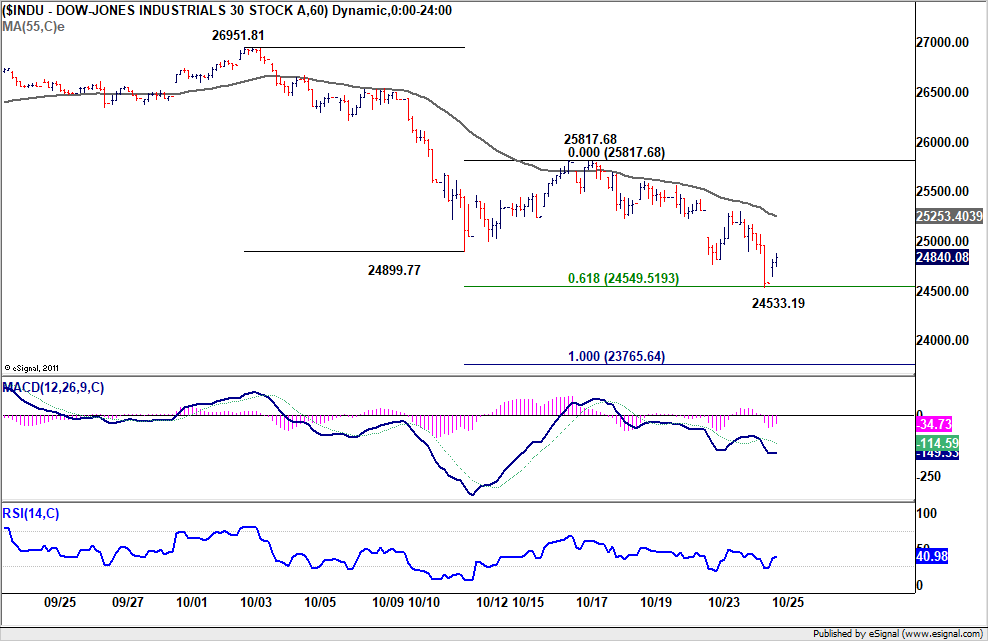988x641 pixels.
Task: Click the -114.59 MACD signal value tag
Action: pos(937,443)
